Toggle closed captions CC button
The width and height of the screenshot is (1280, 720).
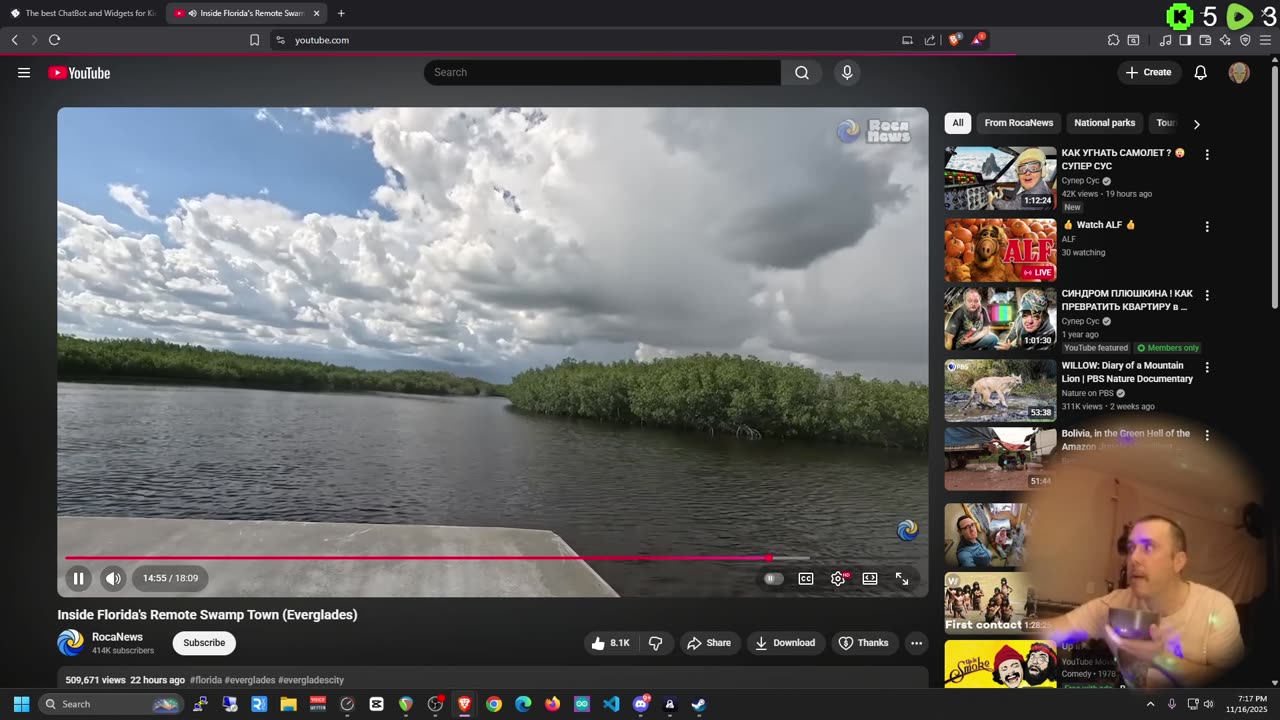coord(806,578)
